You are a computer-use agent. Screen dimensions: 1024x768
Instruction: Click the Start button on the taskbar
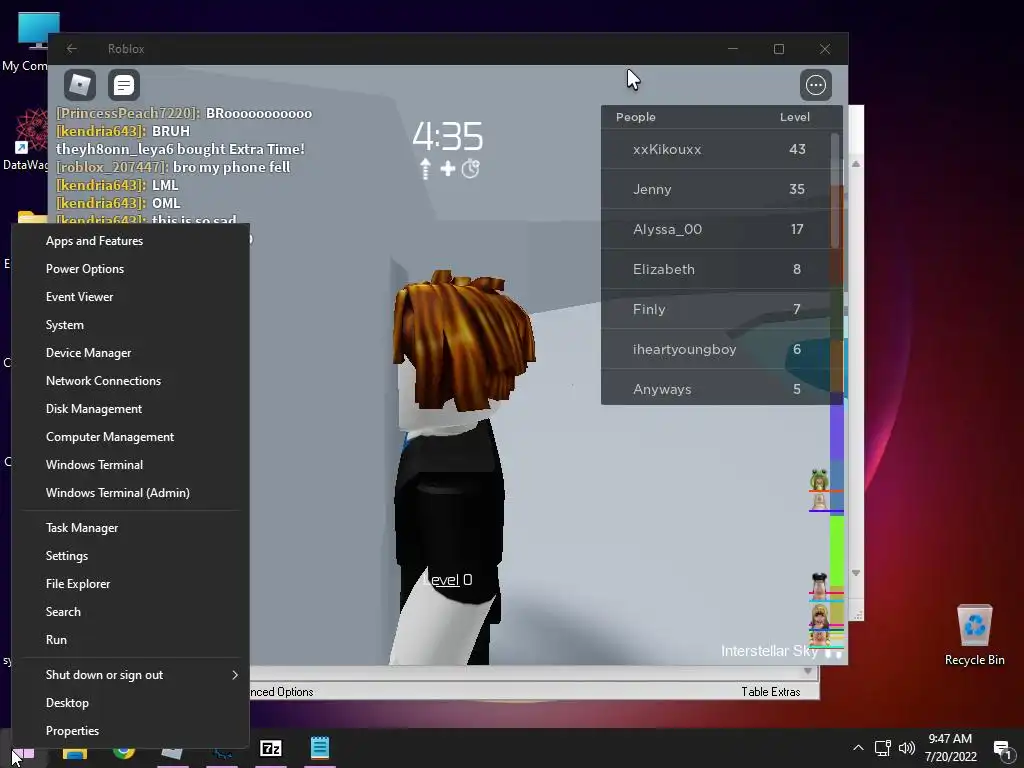(x=23, y=753)
